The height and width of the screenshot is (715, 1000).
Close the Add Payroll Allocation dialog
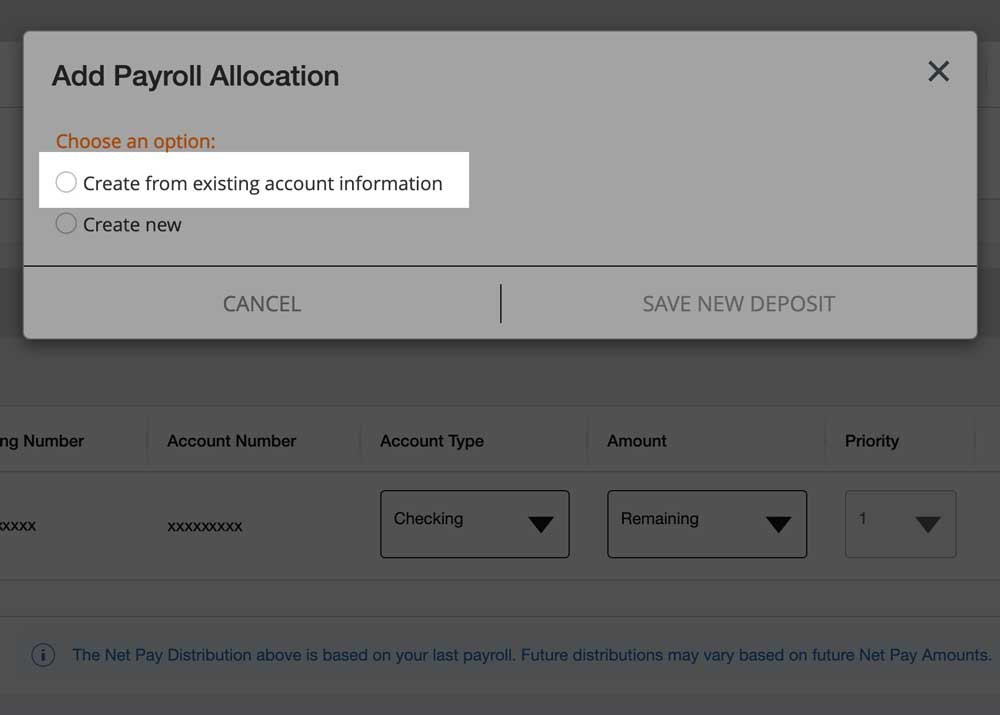(938, 71)
